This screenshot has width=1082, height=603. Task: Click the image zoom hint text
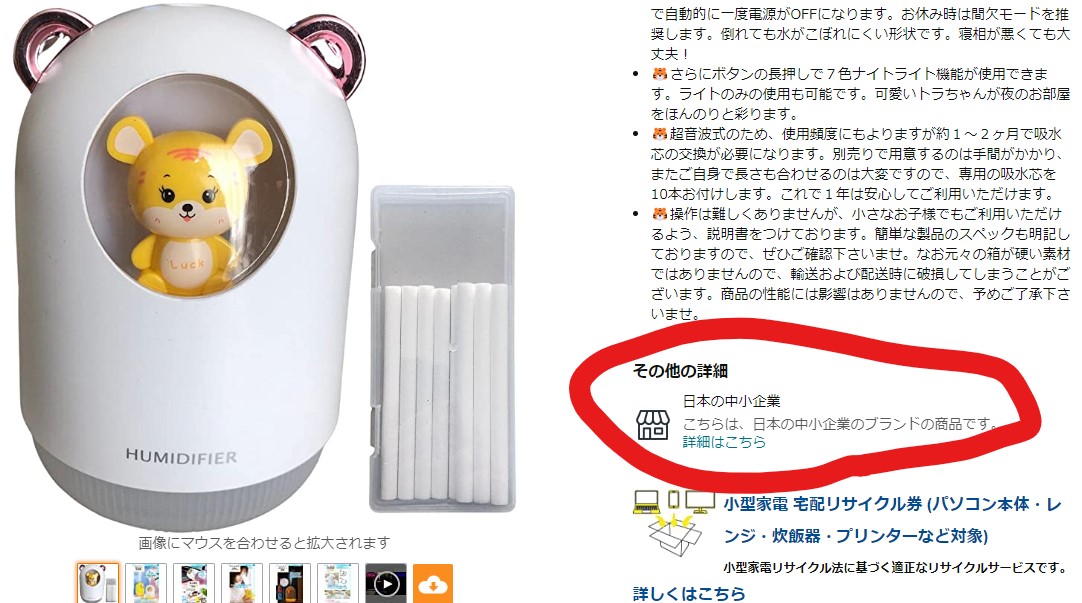264,543
